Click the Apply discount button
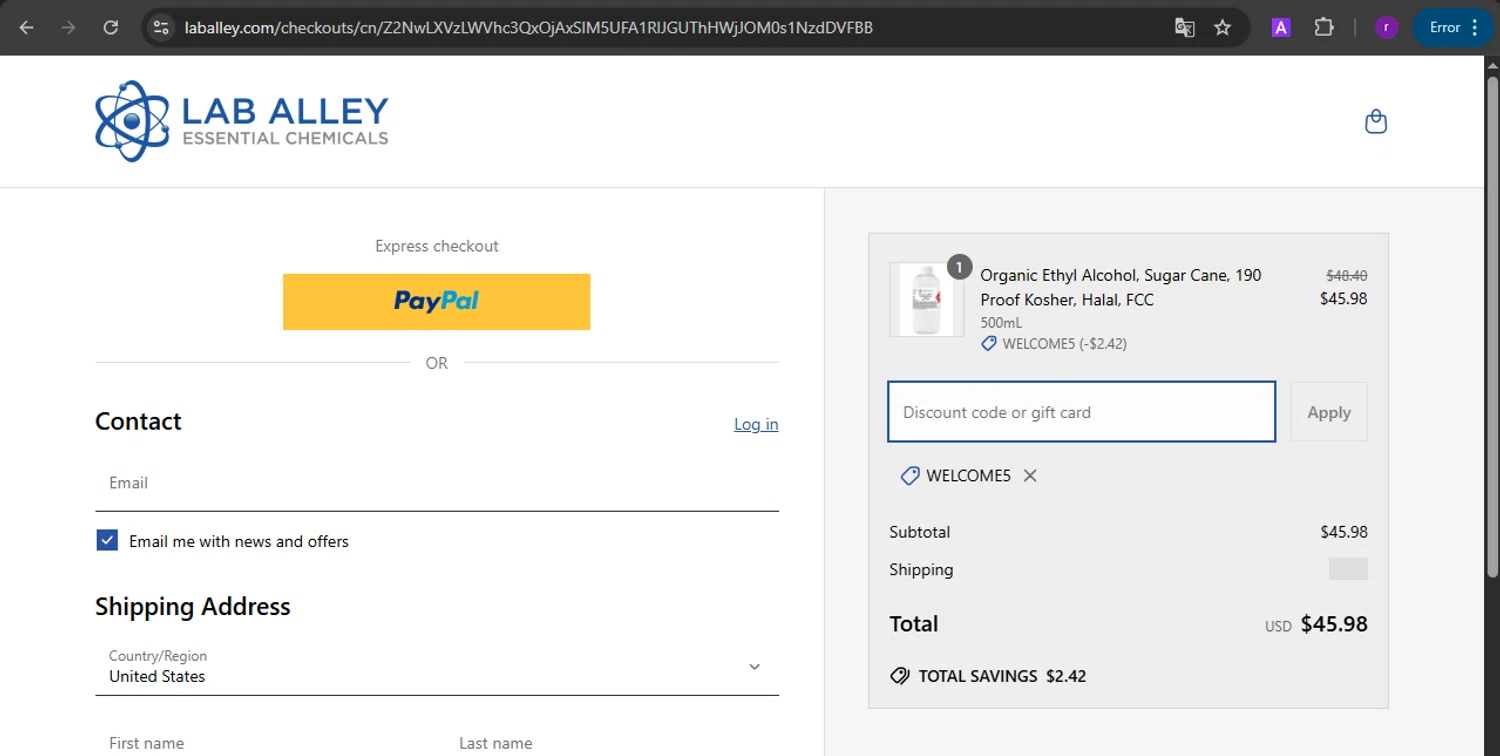 pos(1329,412)
